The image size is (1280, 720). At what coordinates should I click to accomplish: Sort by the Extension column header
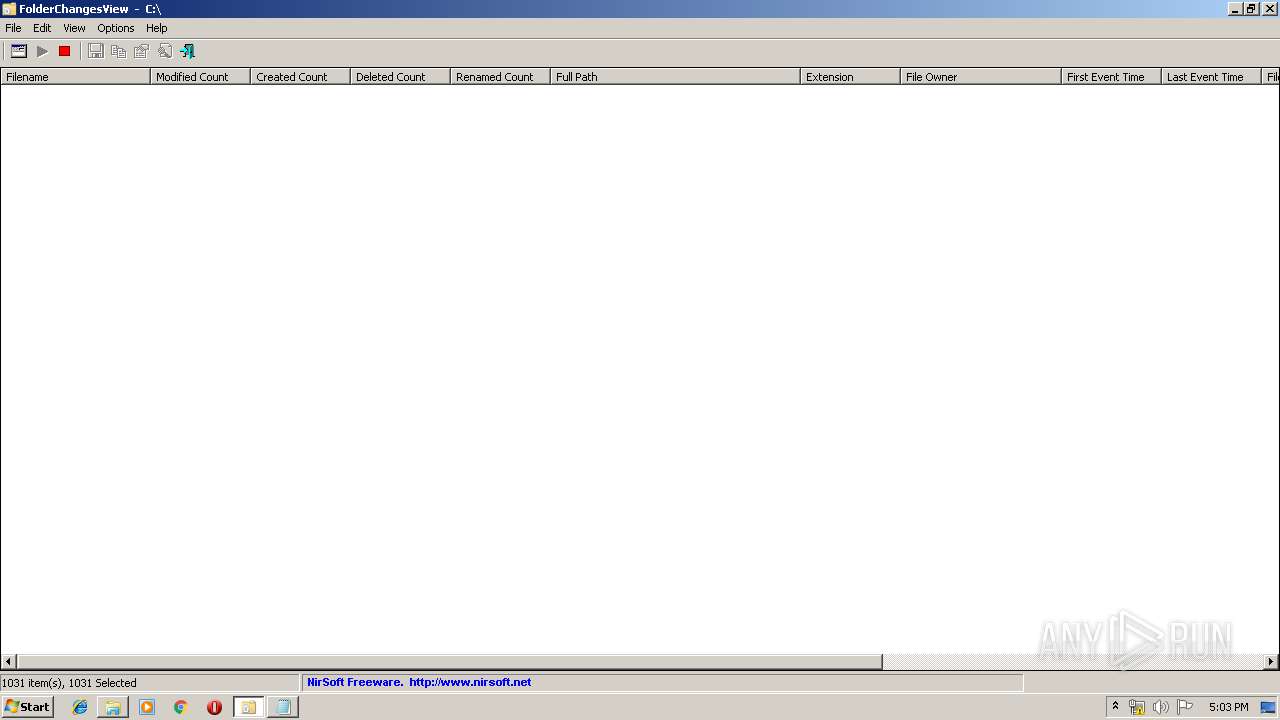[850, 76]
